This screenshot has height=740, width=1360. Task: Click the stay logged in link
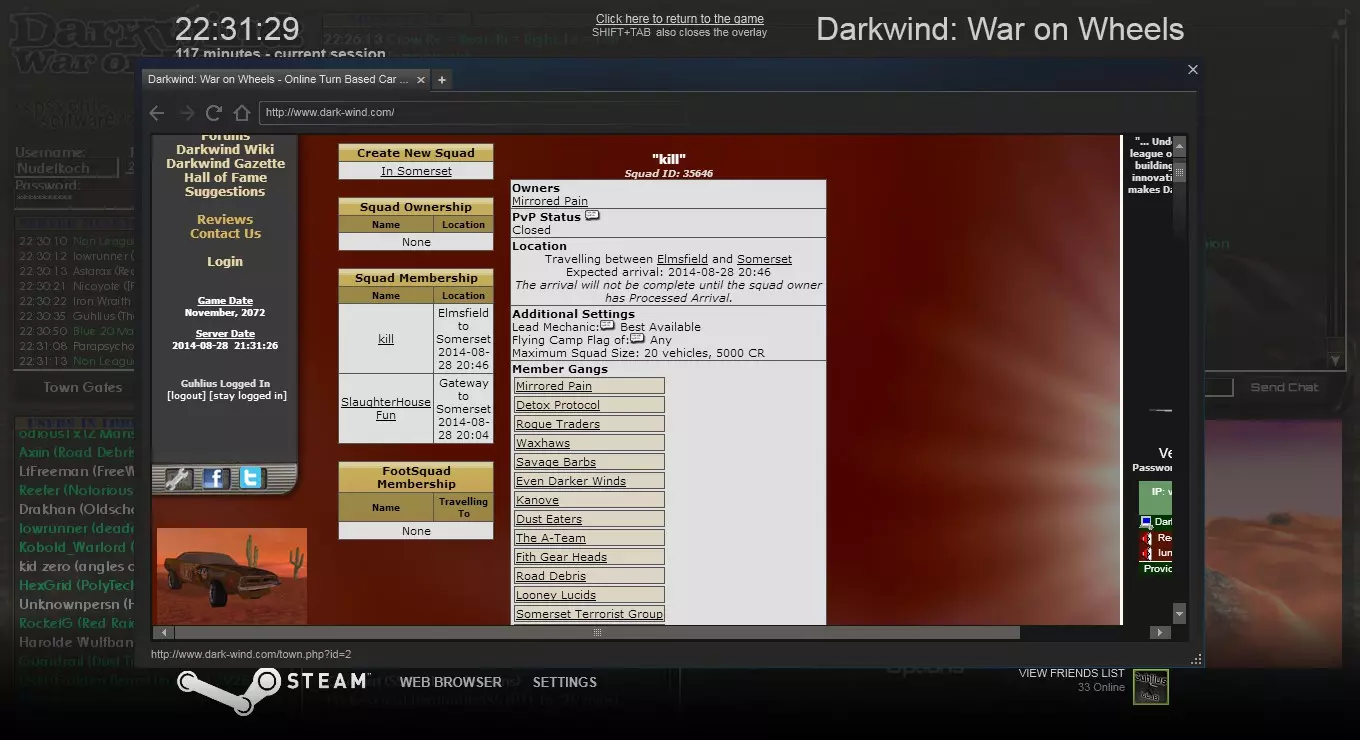tap(250, 396)
